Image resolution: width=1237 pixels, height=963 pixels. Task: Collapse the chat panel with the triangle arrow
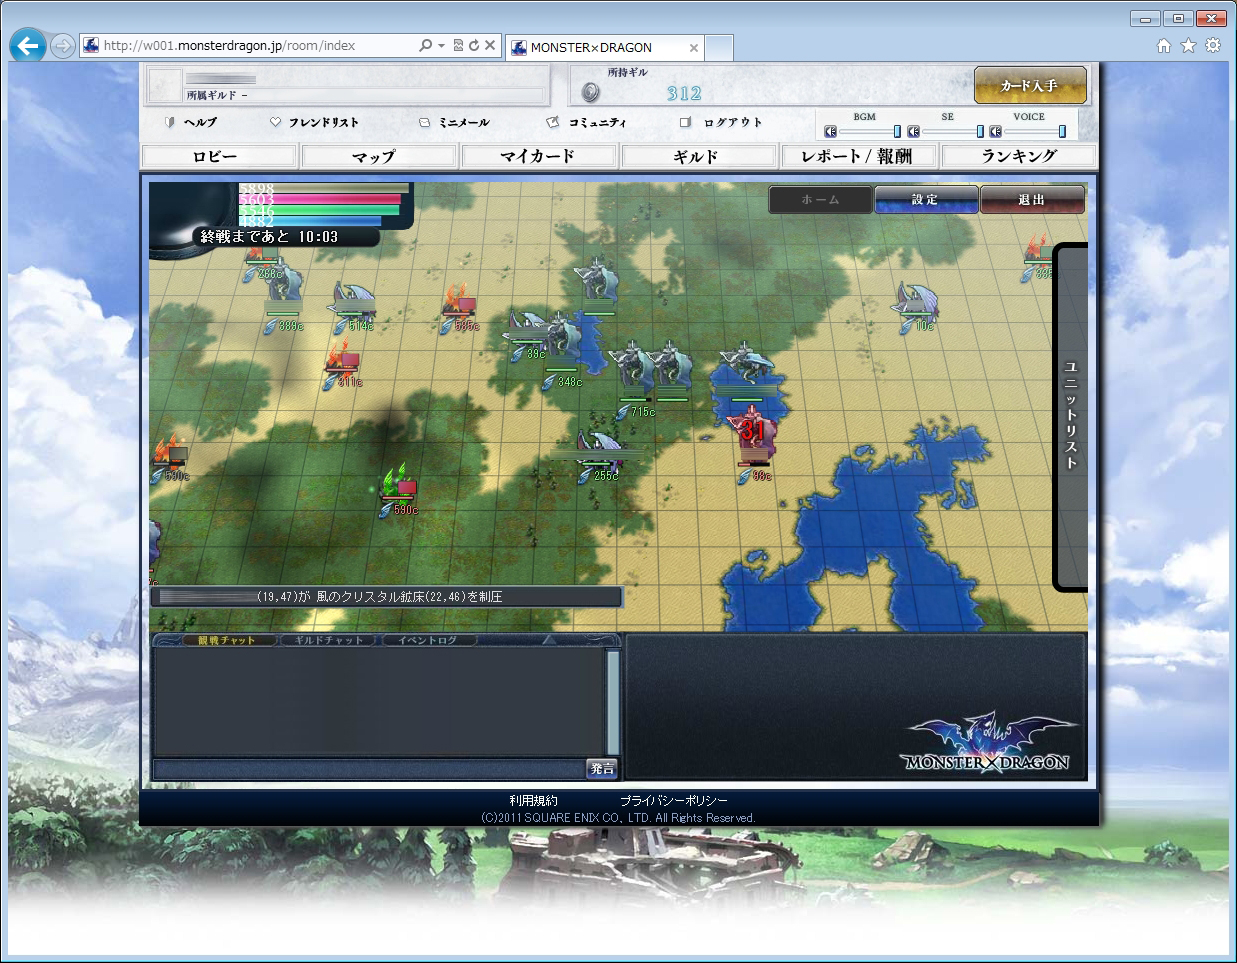pyautogui.click(x=547, y=640)
